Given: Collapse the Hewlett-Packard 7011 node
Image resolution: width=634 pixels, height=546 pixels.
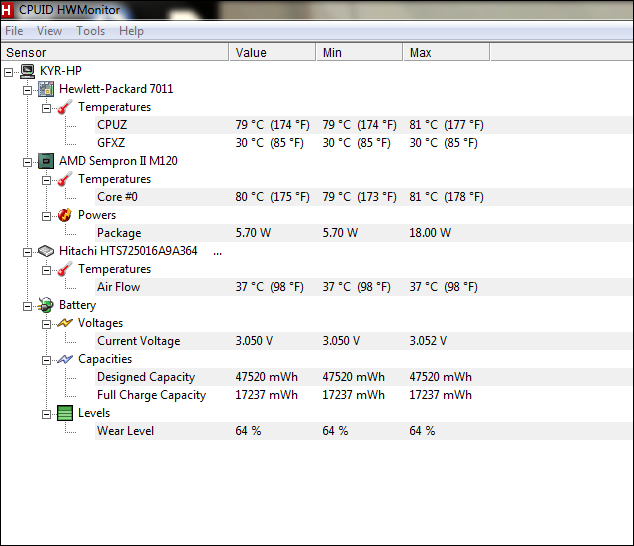Looking at the screenshot, I should [27, 91].
